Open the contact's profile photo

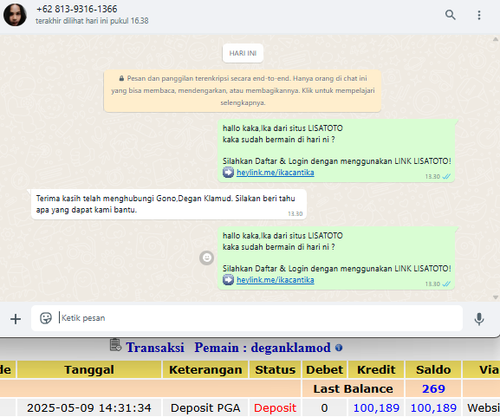tap(15, 15)
